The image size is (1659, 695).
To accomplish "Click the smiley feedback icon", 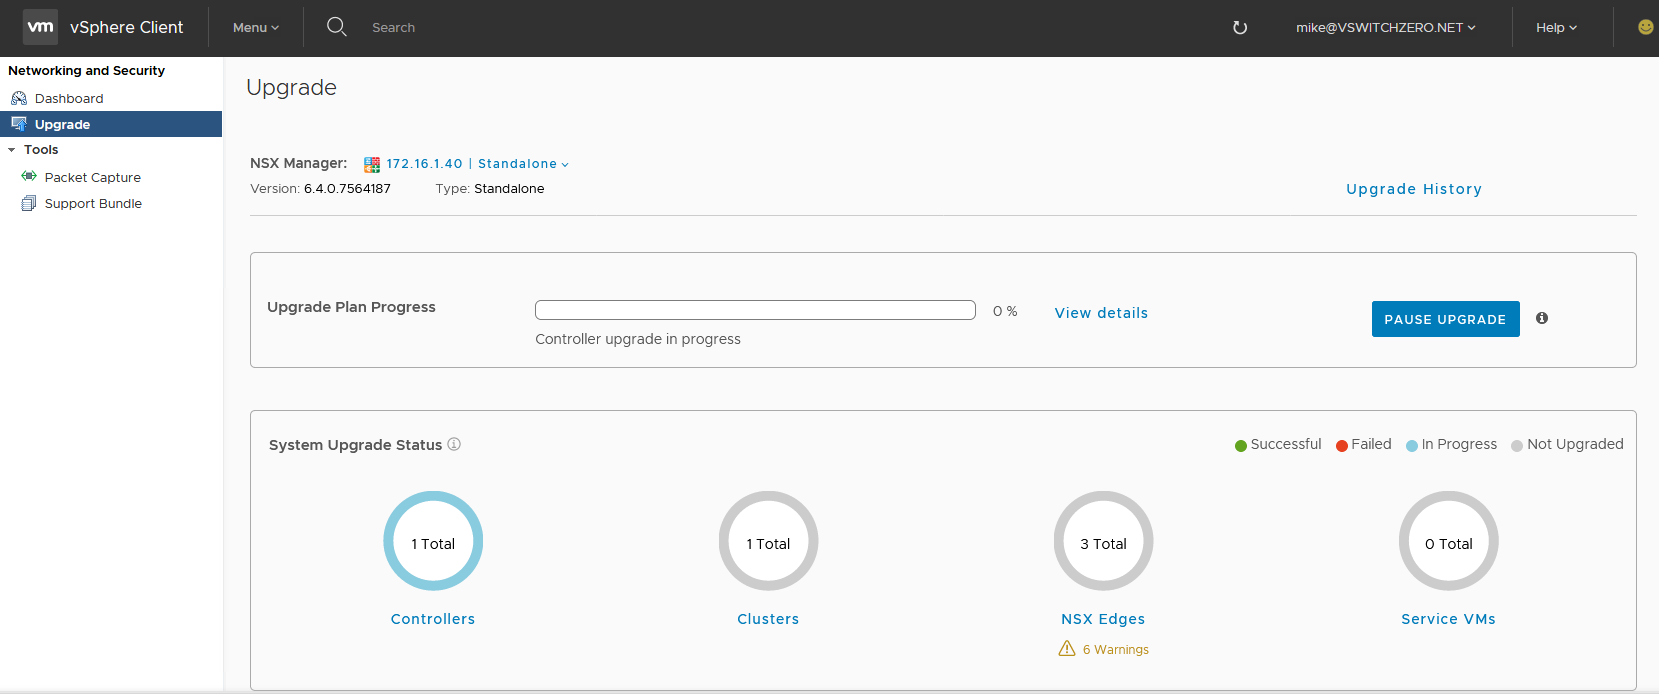I will point(1645,27).
